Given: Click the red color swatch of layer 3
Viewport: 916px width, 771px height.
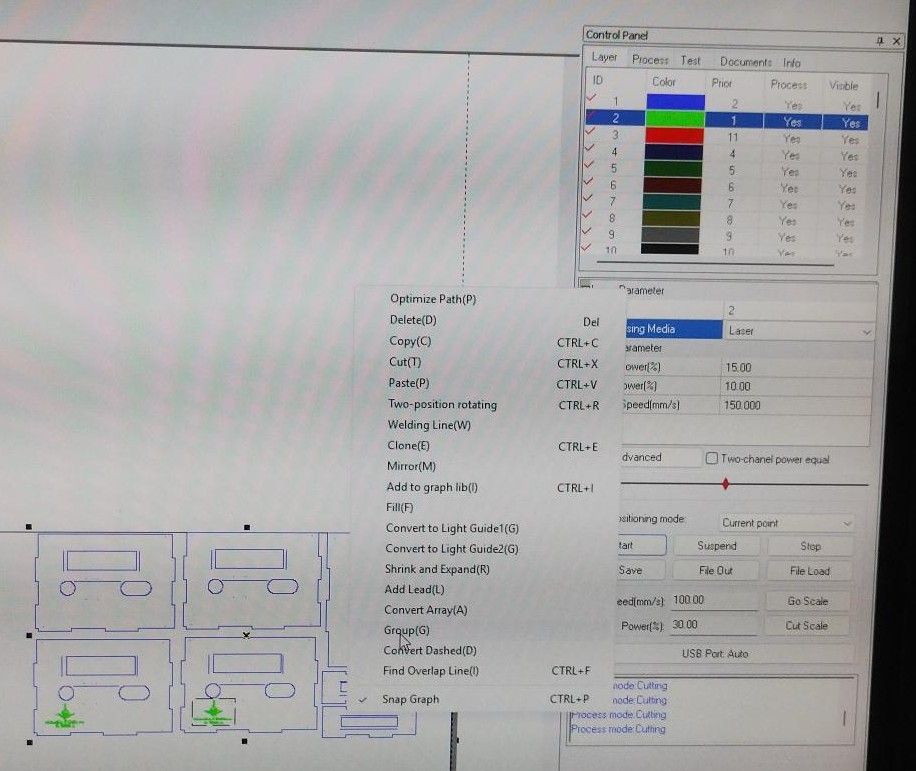Looking at the screenshot, I should [x=674, y=136].
